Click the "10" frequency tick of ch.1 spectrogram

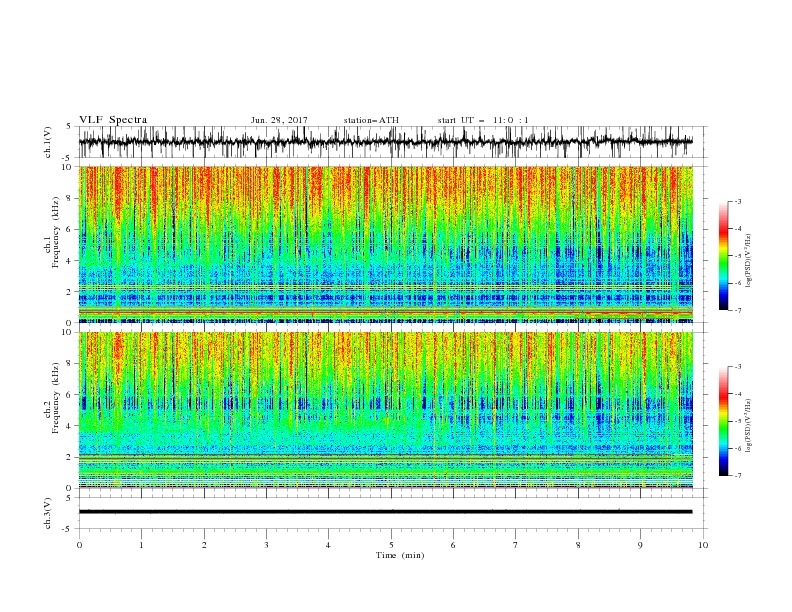coord(67,167)
